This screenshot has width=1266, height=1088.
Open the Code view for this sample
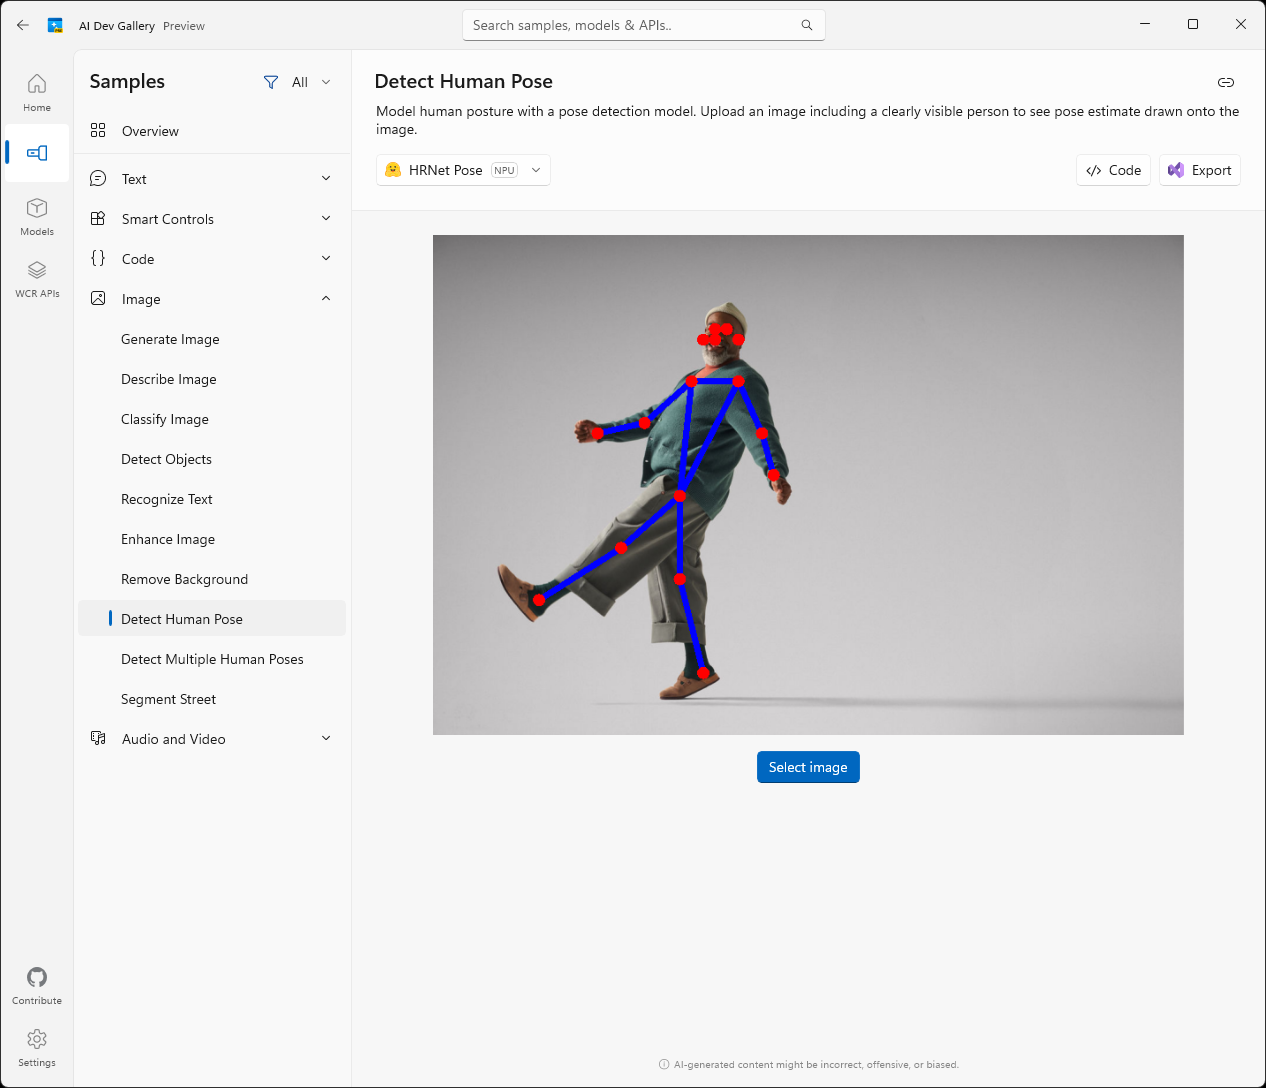[1113, 170]
